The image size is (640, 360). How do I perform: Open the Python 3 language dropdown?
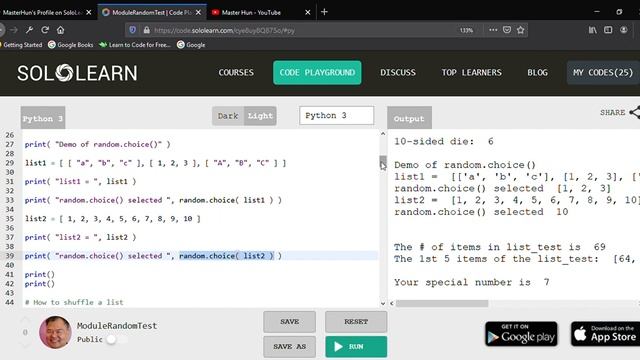336,116
